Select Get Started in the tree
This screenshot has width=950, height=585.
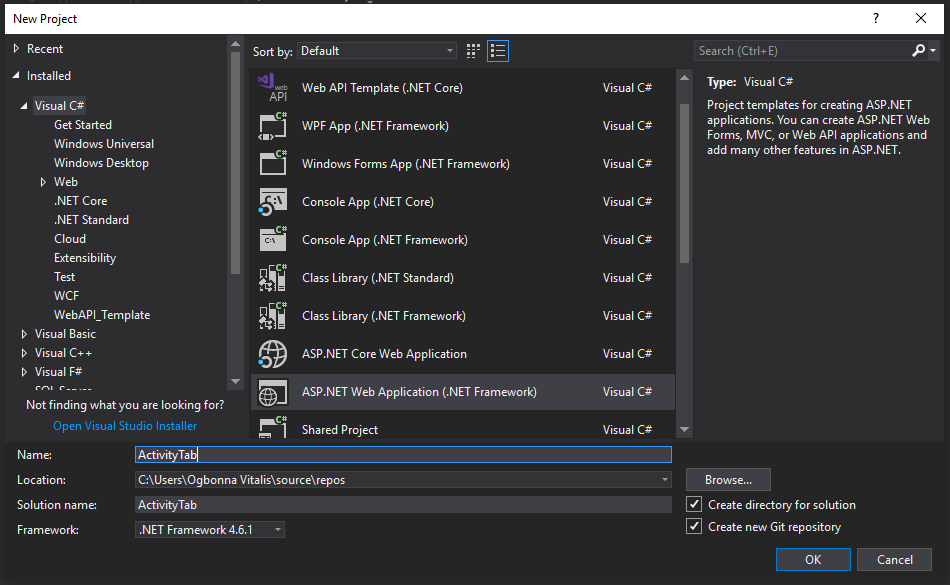83,125
